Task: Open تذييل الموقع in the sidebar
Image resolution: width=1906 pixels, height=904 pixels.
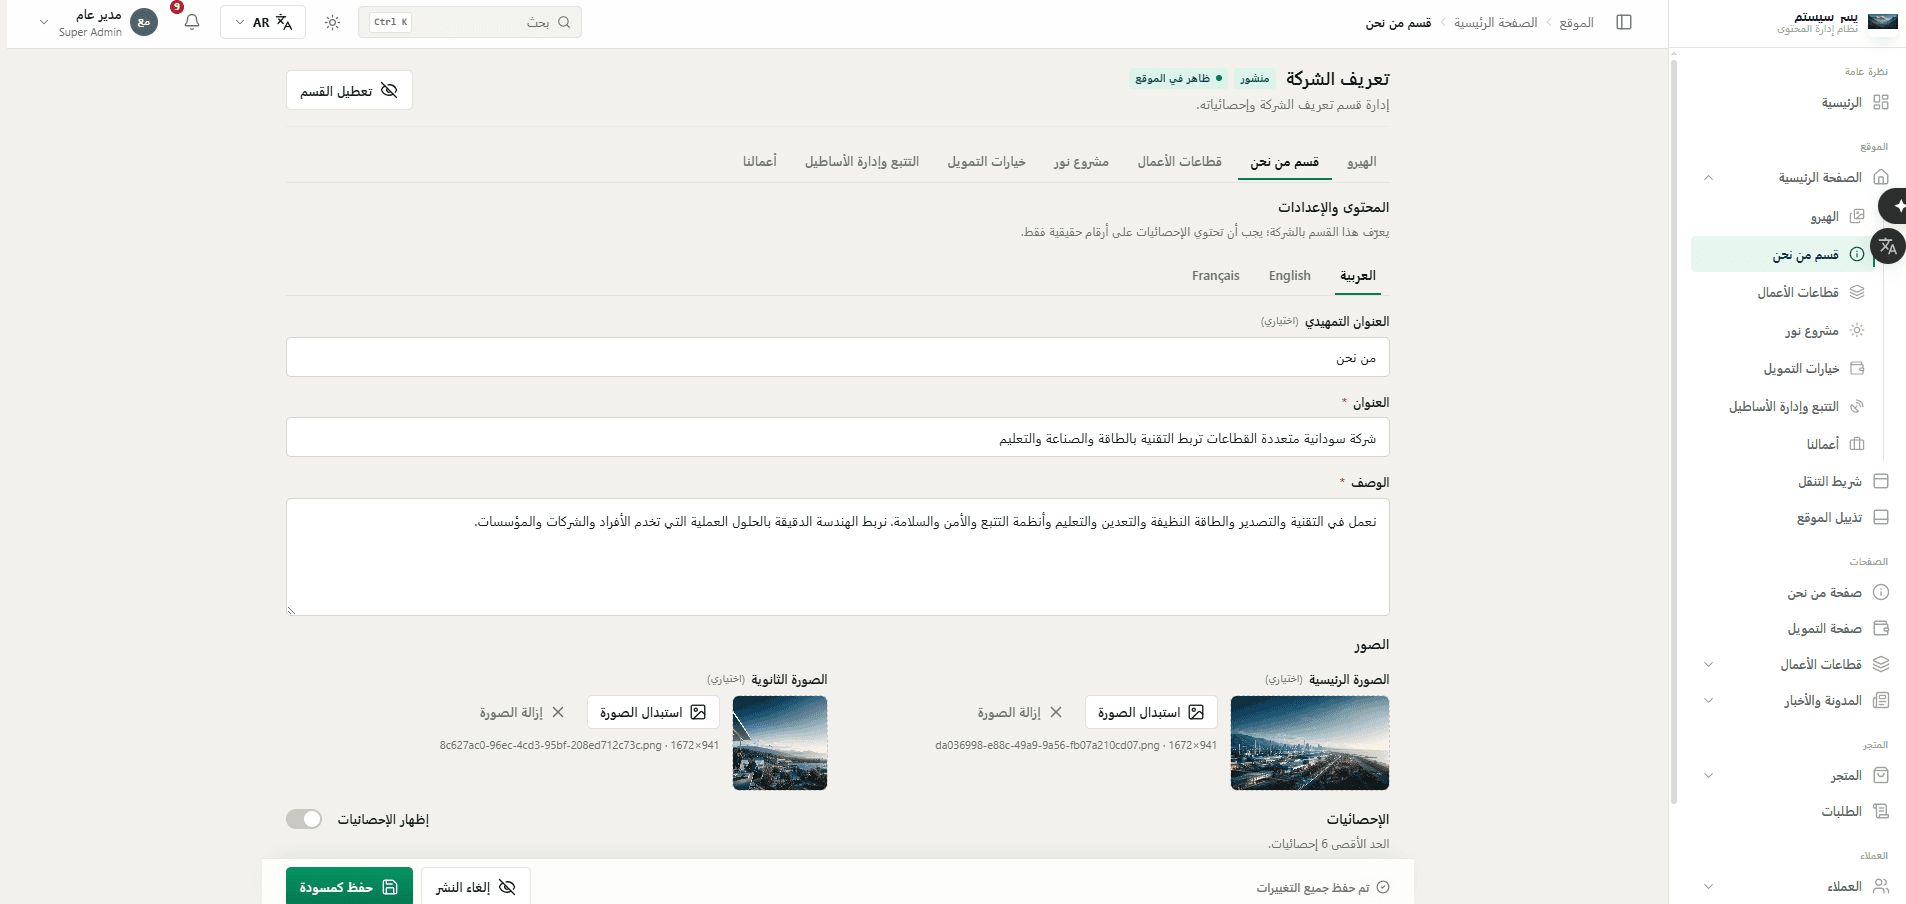Action: point(1841,517)
